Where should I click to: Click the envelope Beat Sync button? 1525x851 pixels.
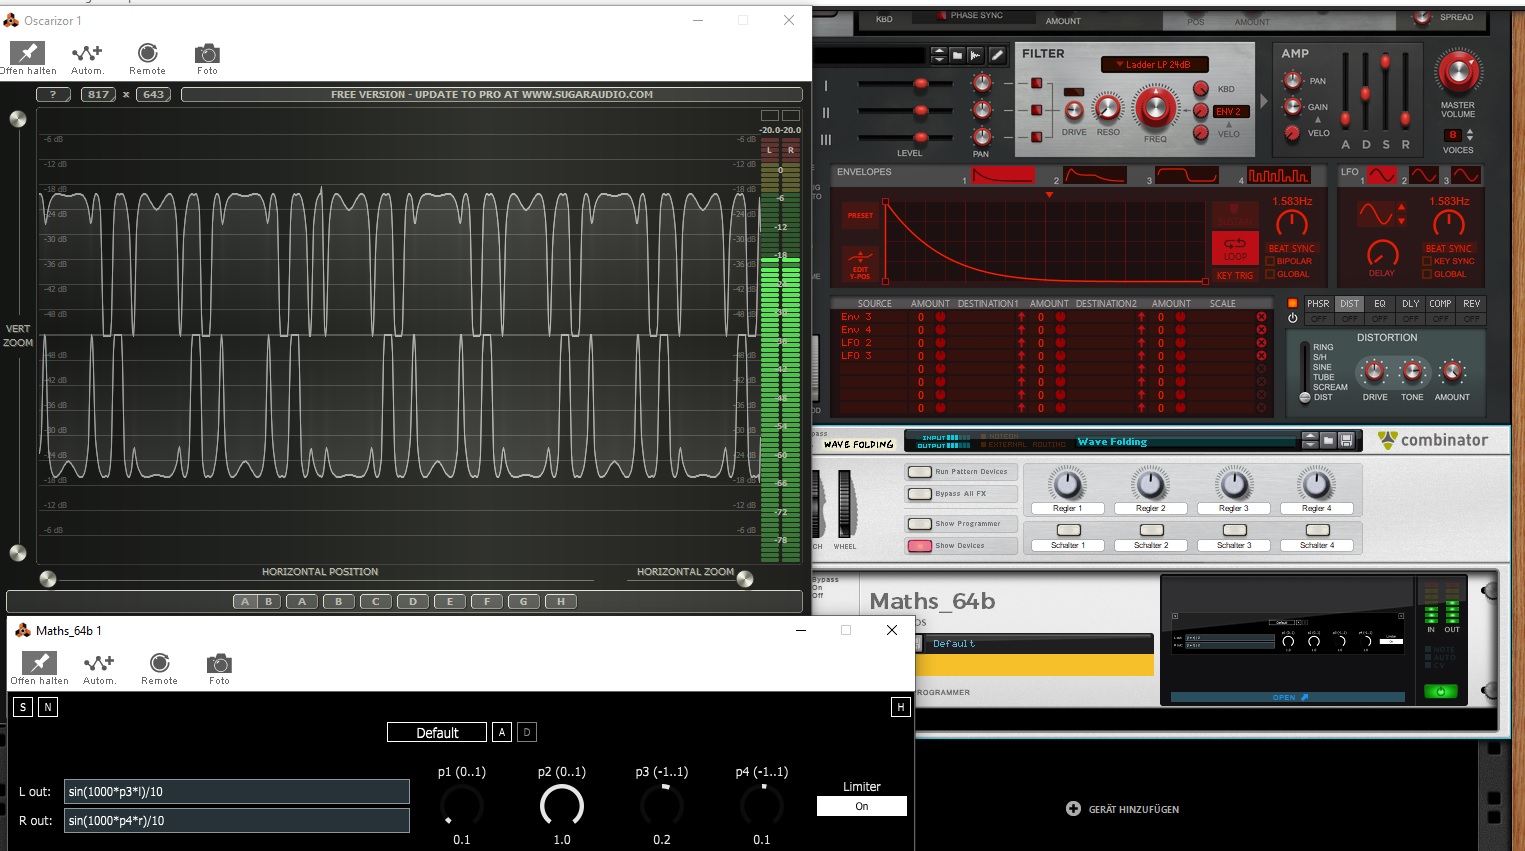pos(1292,248)
